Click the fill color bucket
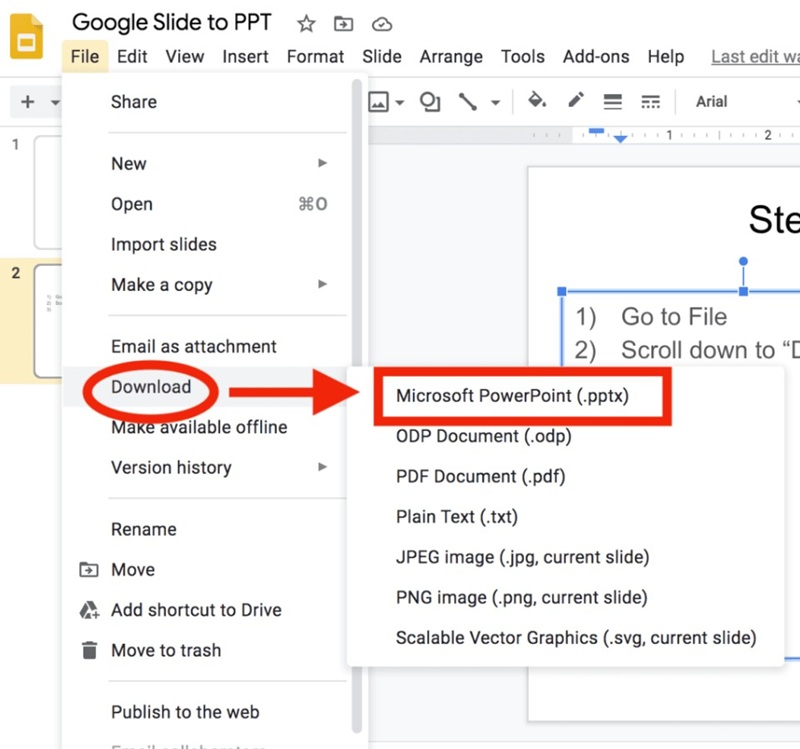The image size is (800, 749). coord(537,101)
